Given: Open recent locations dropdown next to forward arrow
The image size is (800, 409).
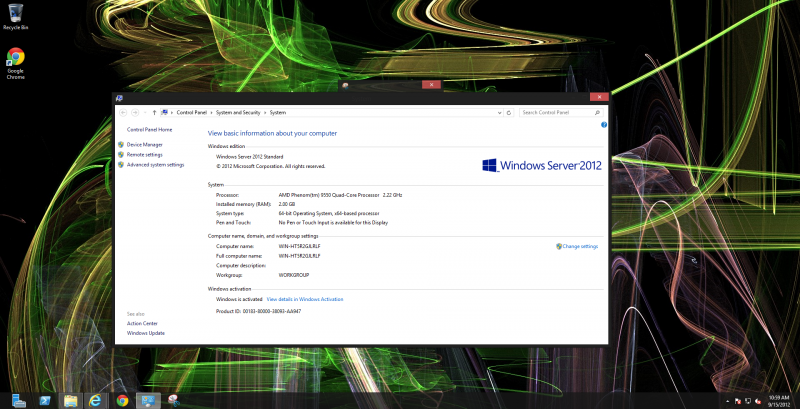Looking at the screenshot, I should tap(145, 112).
